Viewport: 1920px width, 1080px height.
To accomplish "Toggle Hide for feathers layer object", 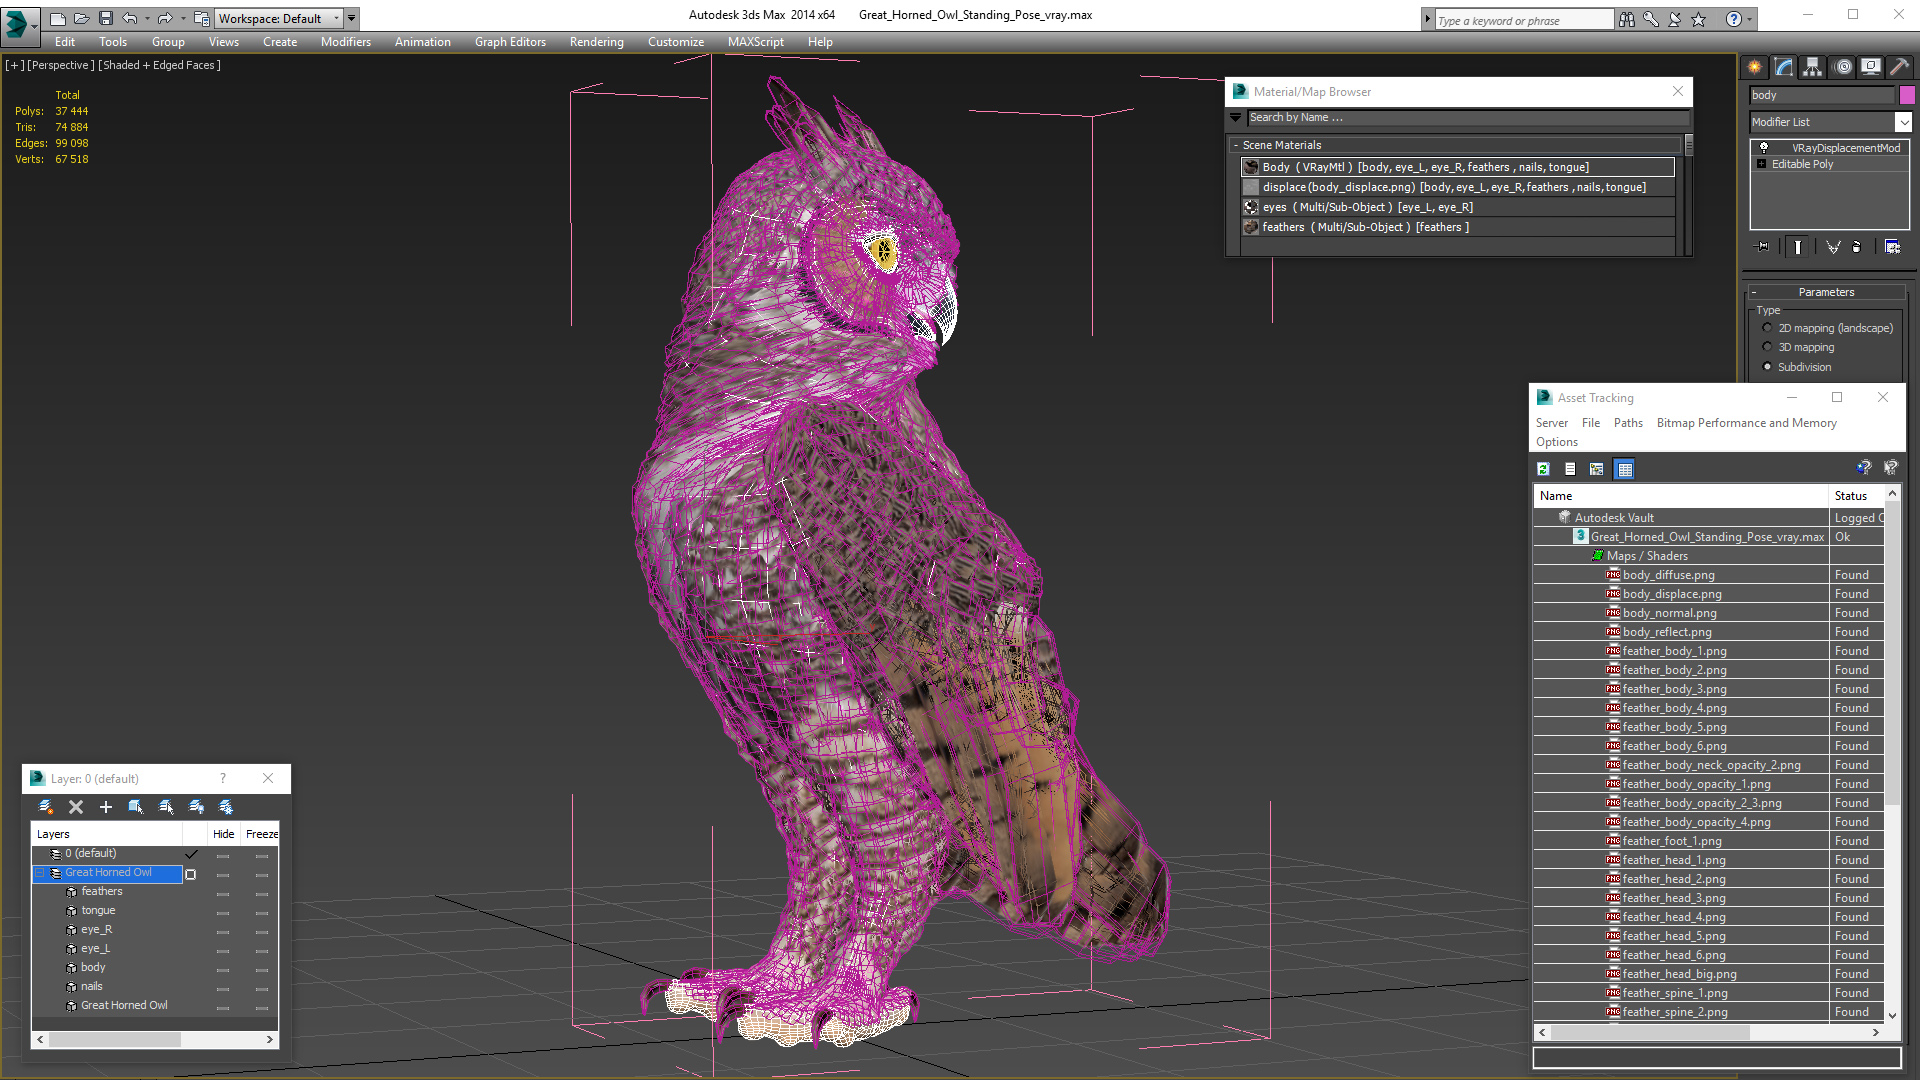I will click(223, 892).
